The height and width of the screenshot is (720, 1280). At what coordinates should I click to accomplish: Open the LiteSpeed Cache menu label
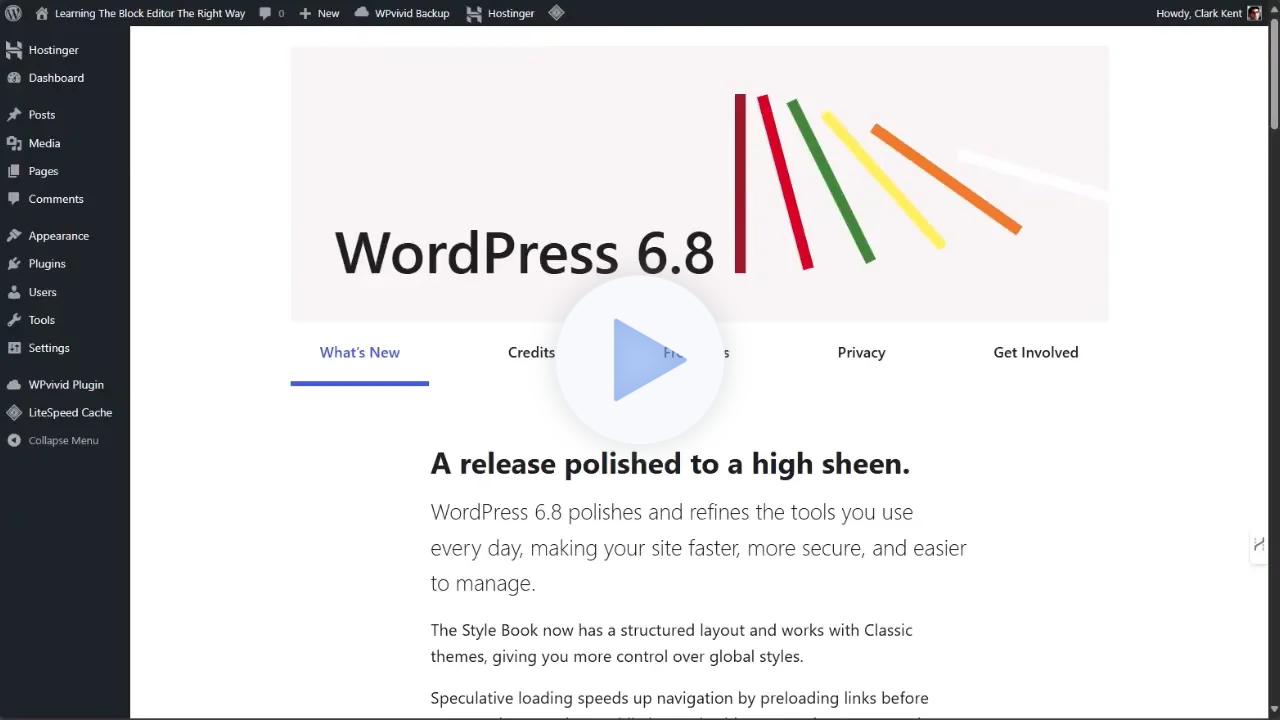tap(70, 413)
